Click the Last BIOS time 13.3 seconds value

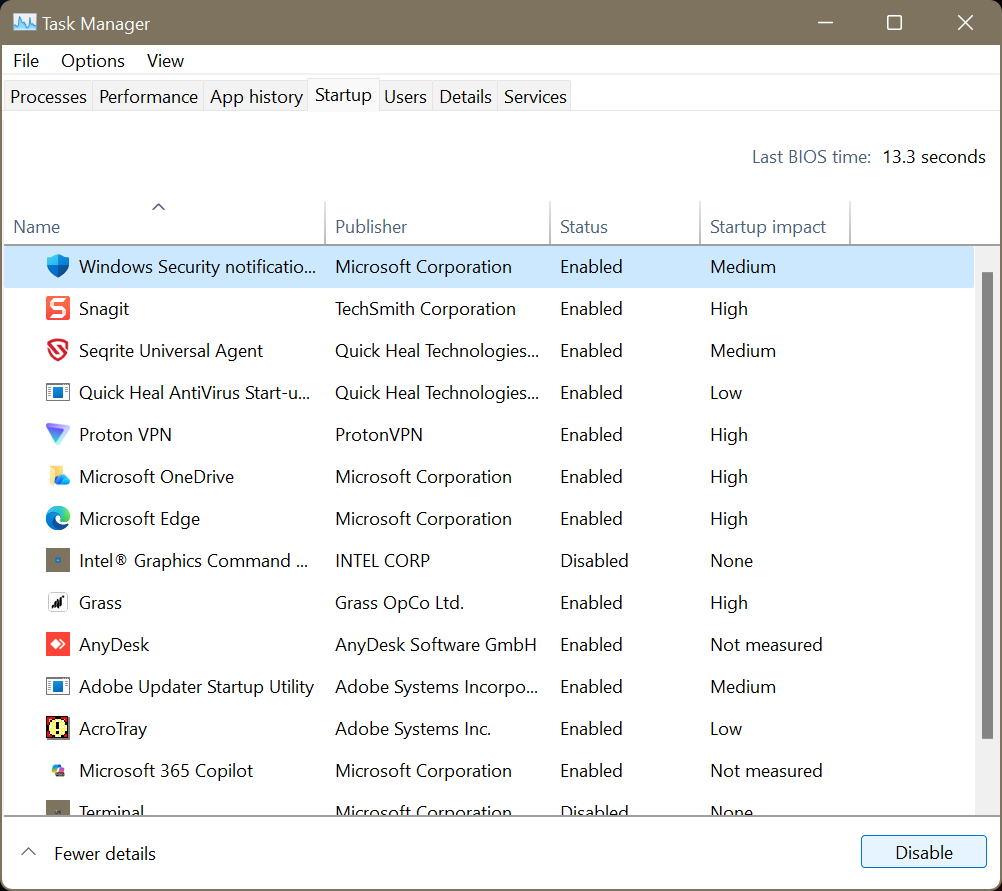[x=934, y=157]
